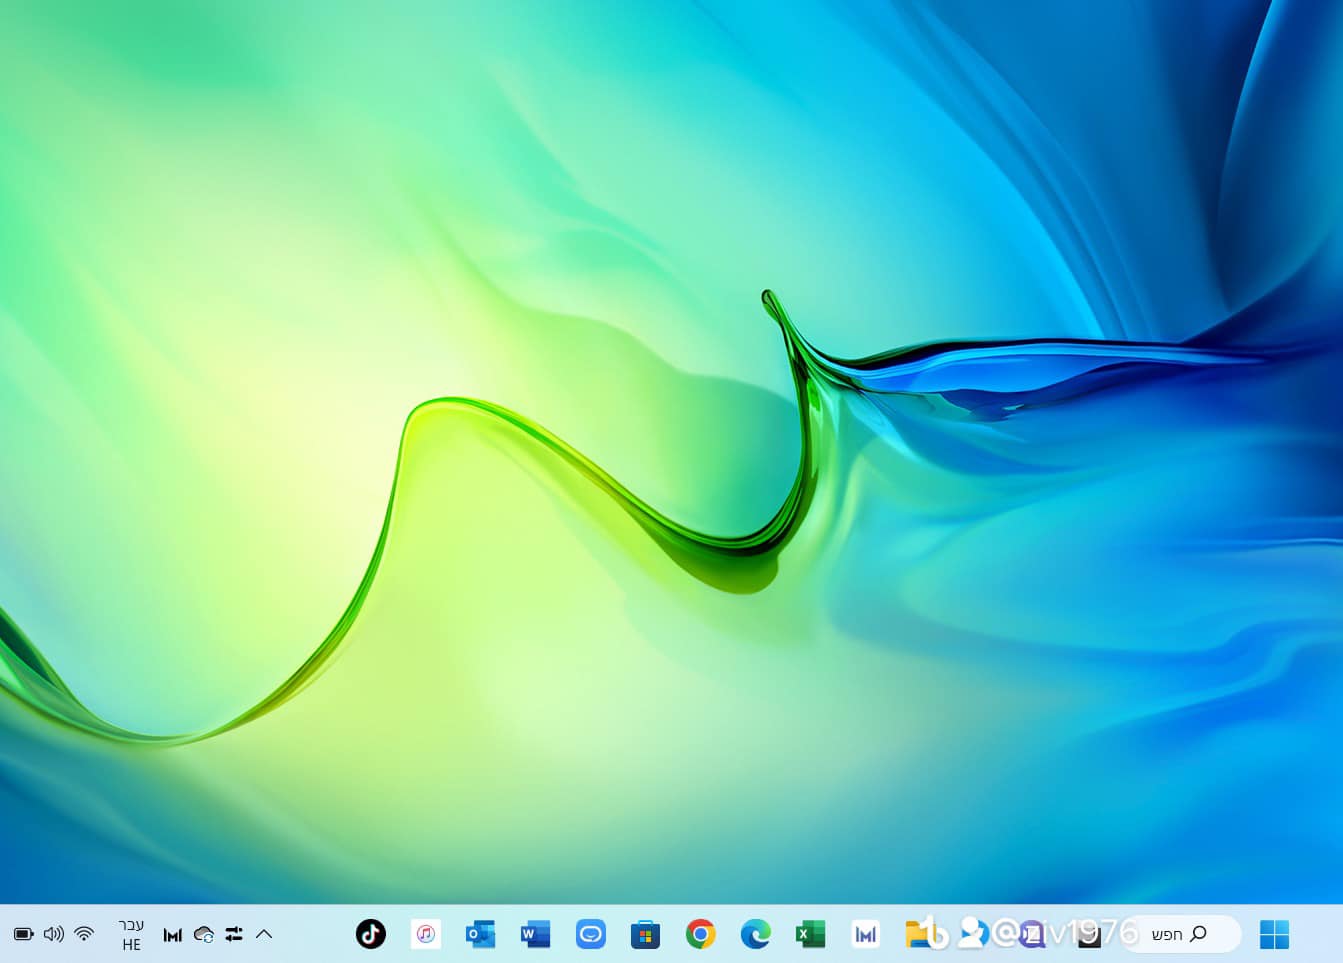Click the Windows Start button
The height and width of the screenshot is (963, 1343).
[x=1274, y=934]
